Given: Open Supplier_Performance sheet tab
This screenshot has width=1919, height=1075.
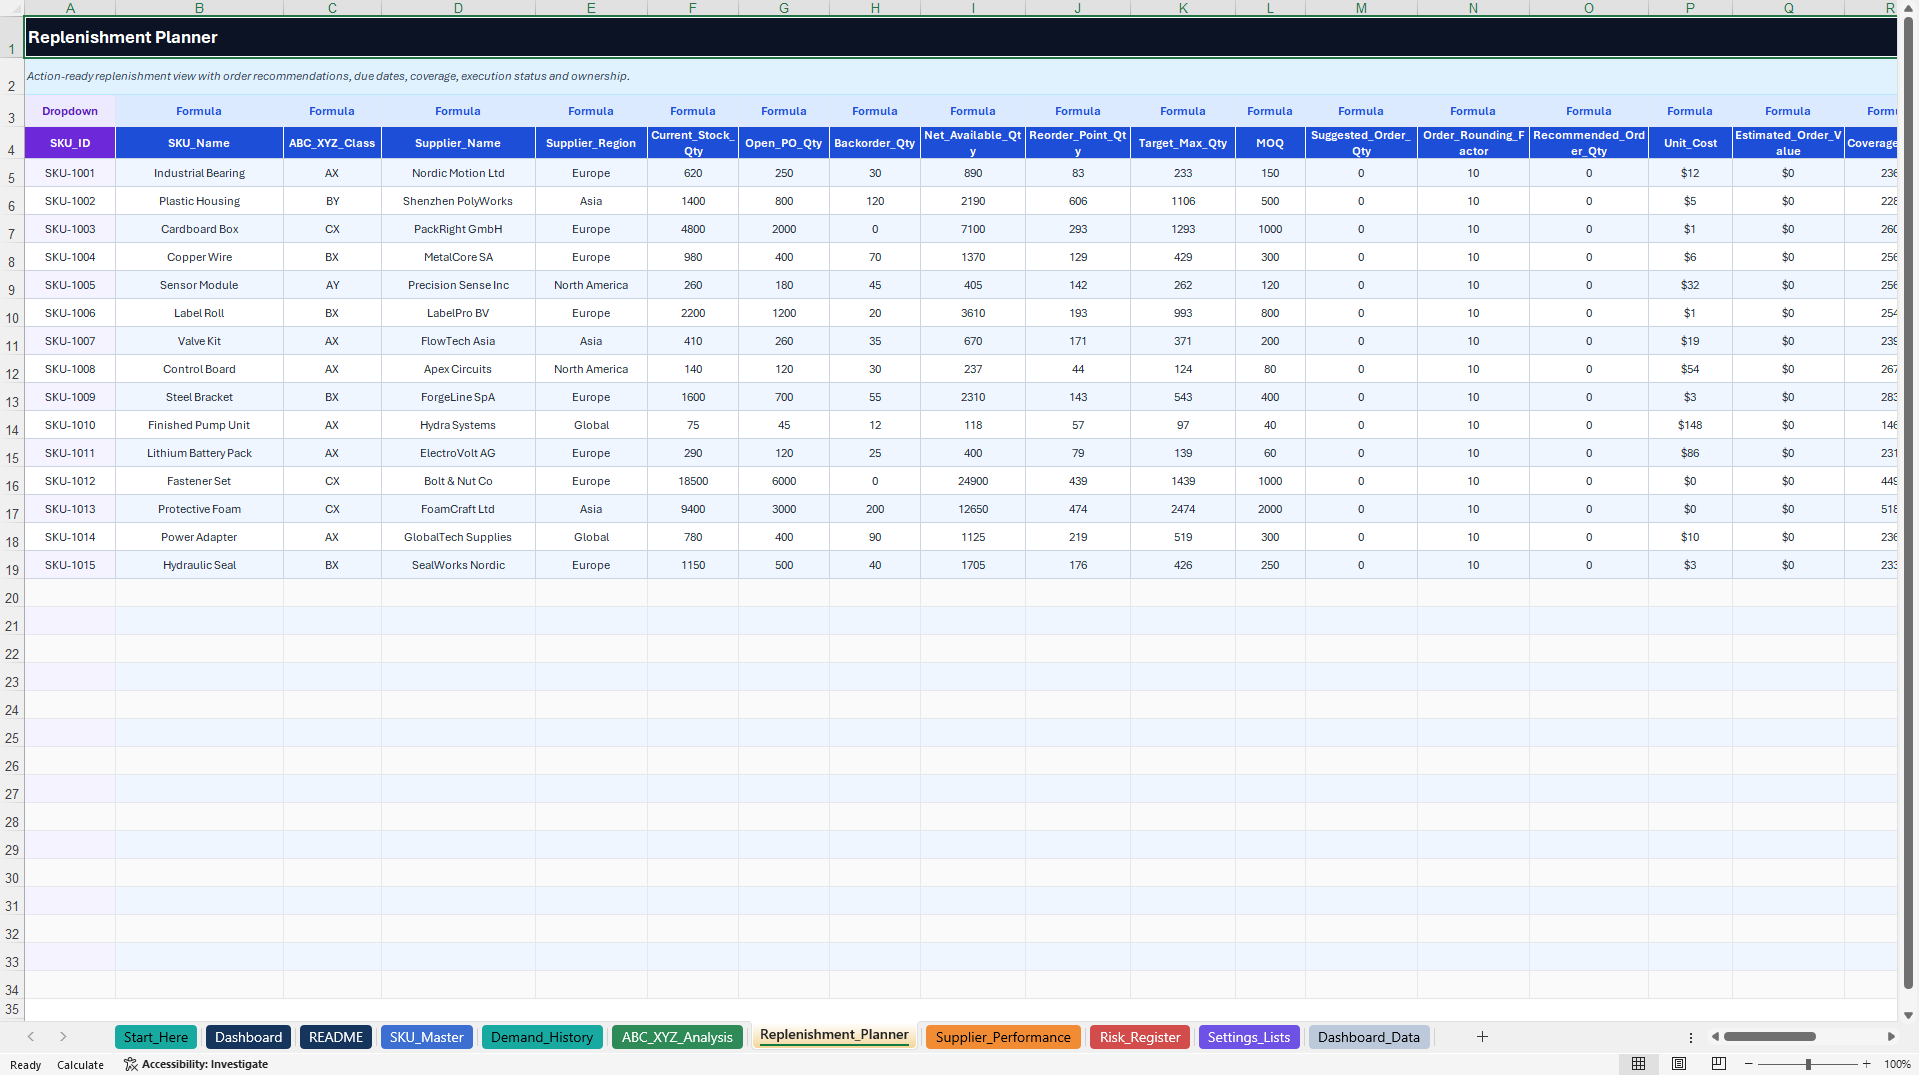Looking at the screenshot, I should click(1003, 1037).
